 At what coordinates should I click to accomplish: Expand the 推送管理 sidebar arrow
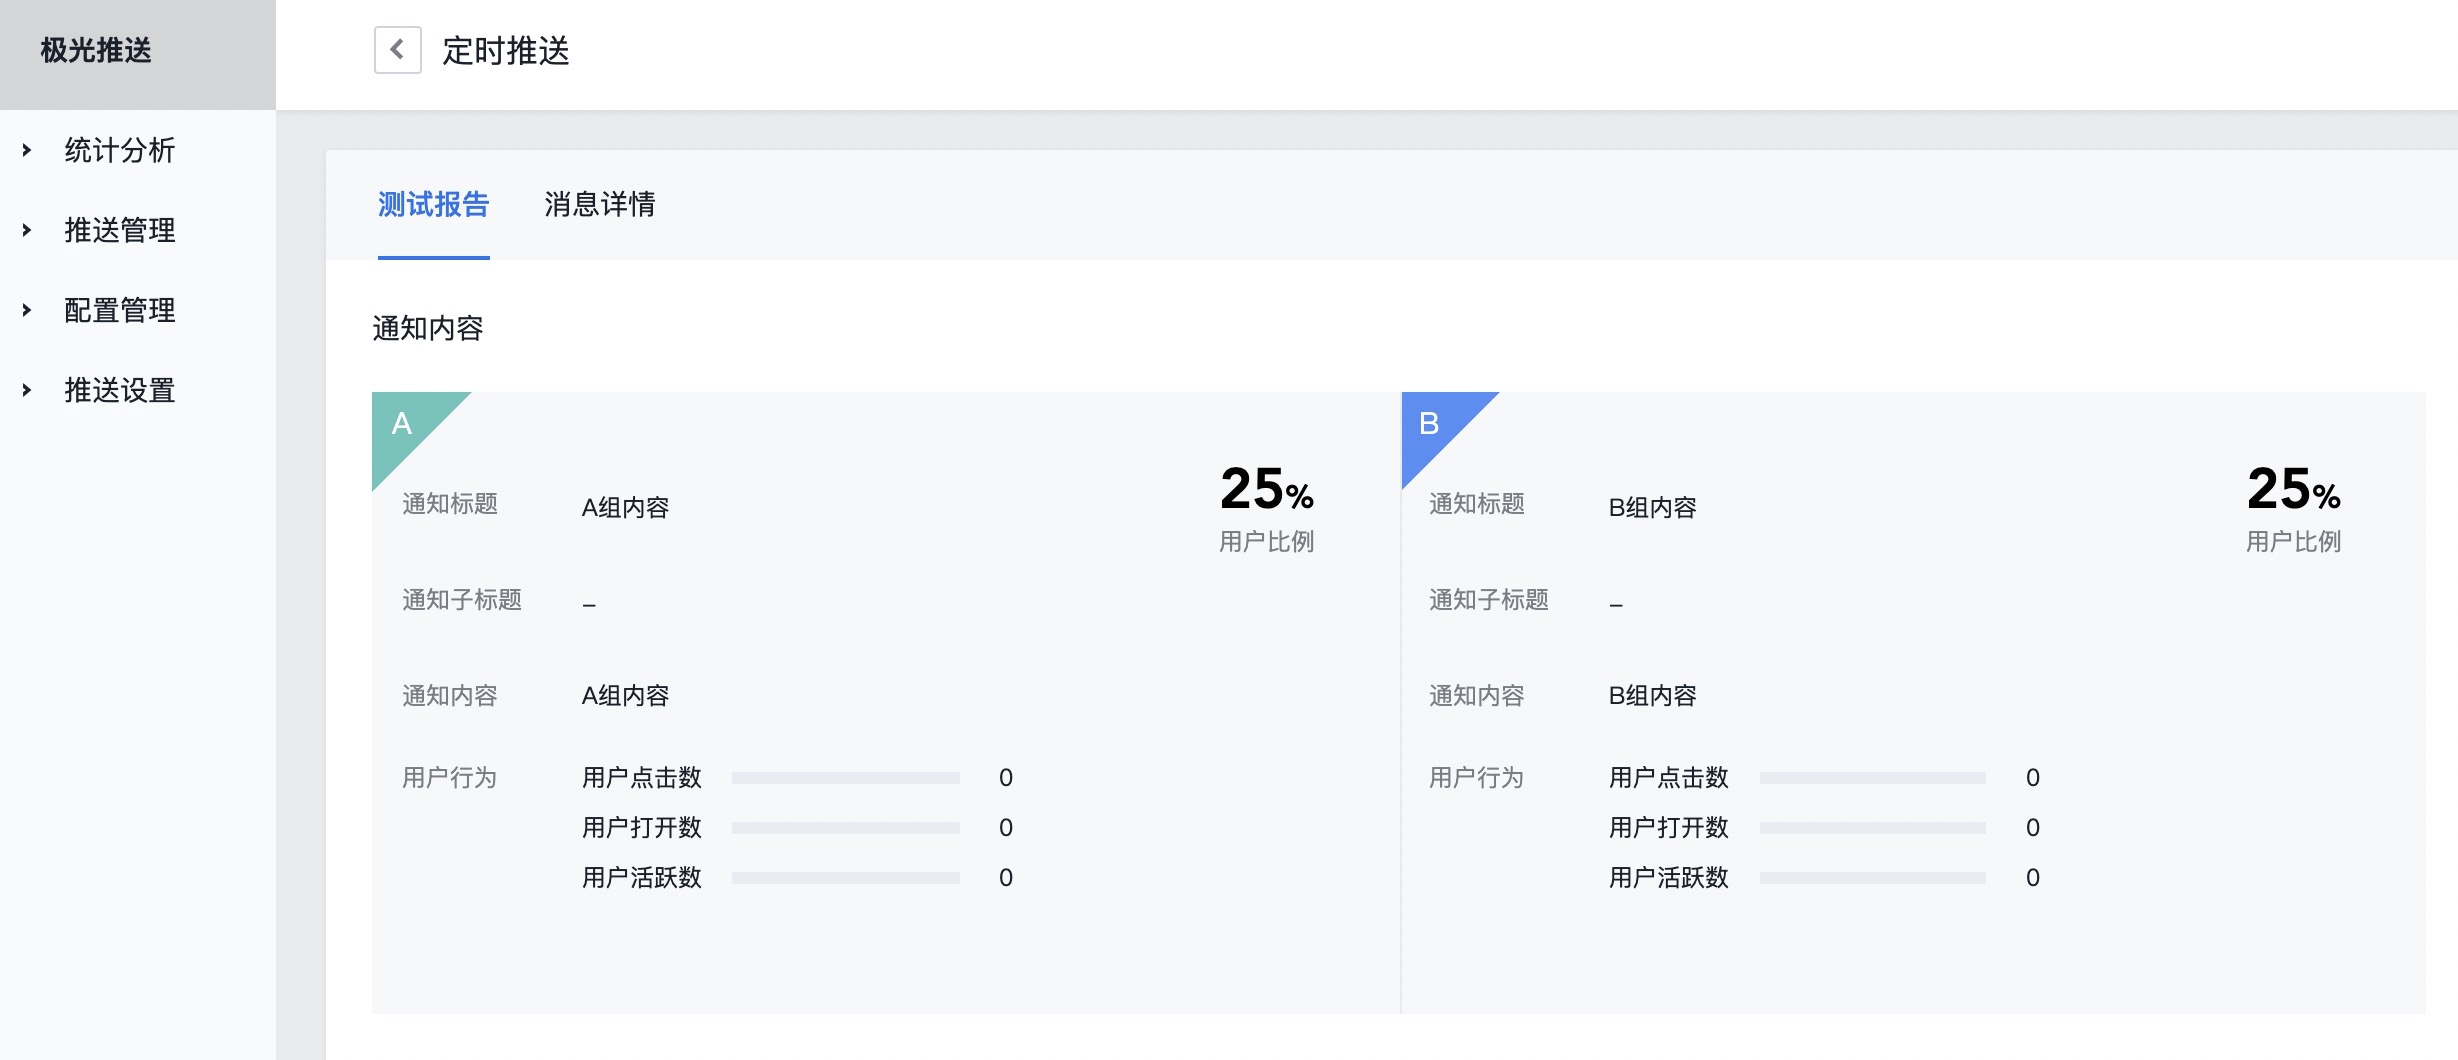coord(27,230)
